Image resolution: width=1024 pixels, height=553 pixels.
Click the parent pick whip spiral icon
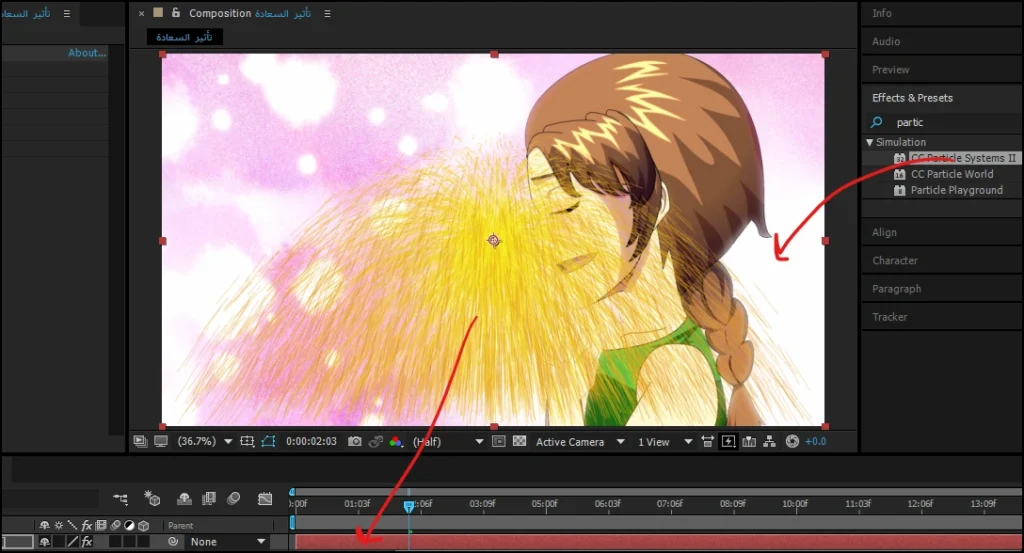pyautogui.click(x=173, y=541)
